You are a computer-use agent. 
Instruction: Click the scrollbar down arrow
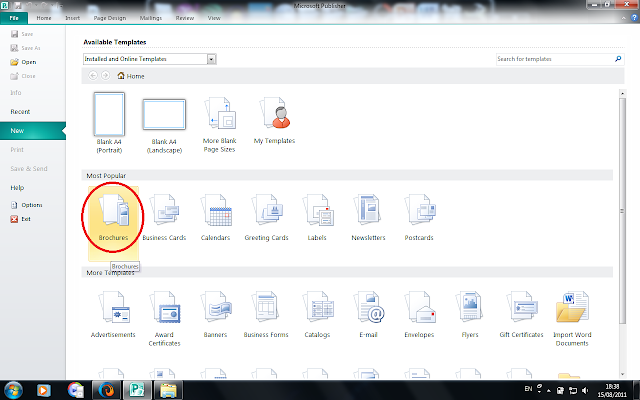622,374
